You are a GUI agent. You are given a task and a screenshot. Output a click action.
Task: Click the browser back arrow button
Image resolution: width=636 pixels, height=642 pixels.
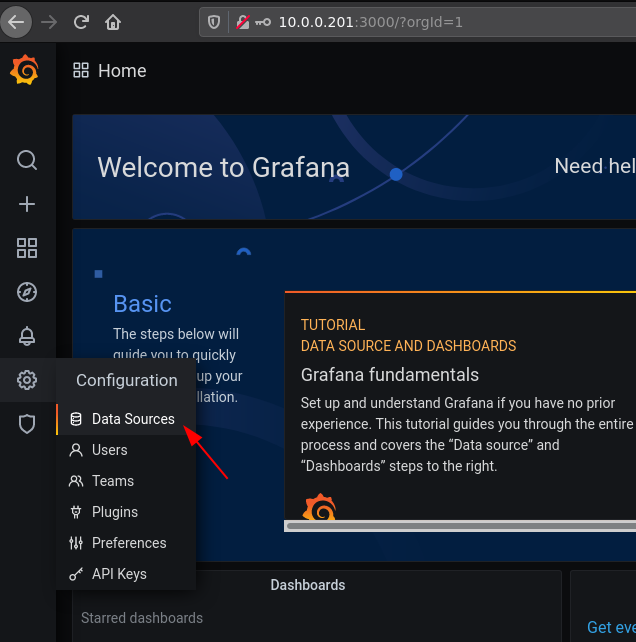point(16,22)
